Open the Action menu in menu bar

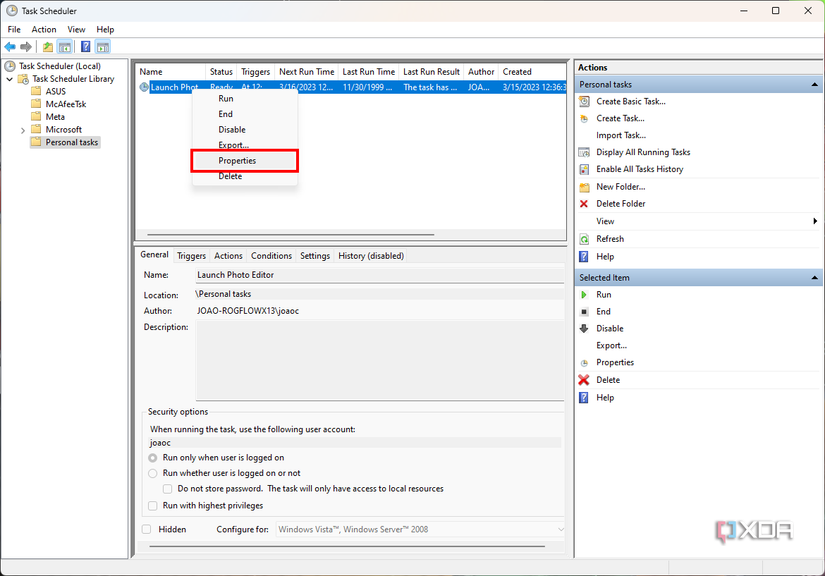[44, 30]
